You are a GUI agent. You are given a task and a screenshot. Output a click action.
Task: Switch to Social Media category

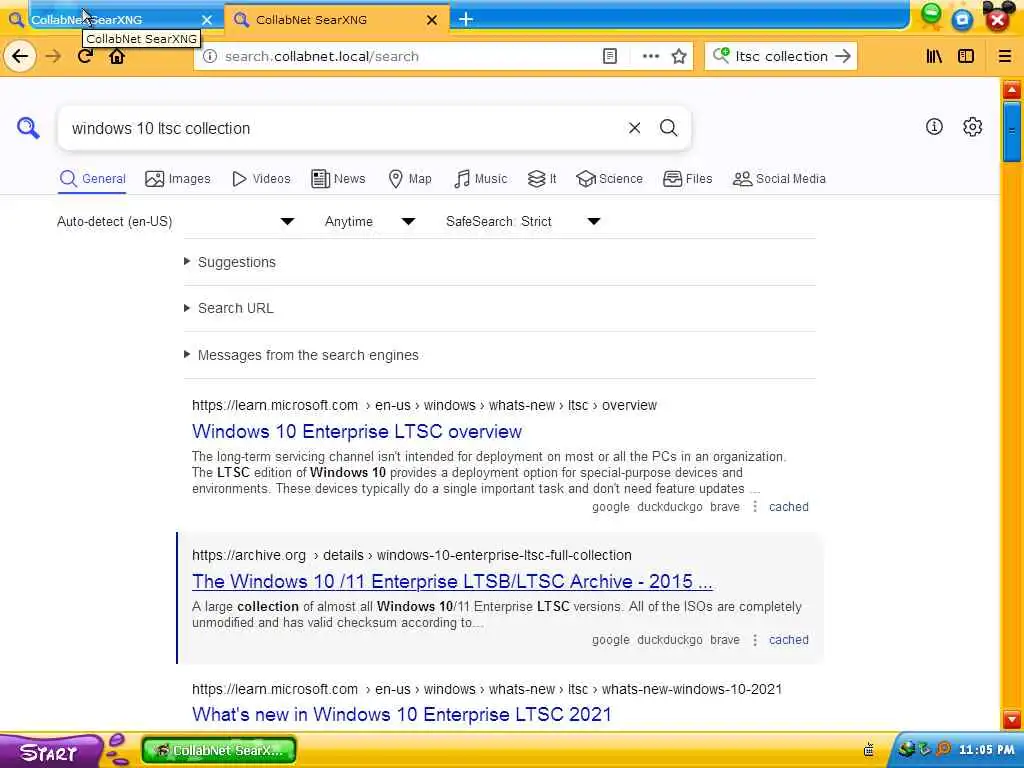(779, 179)
